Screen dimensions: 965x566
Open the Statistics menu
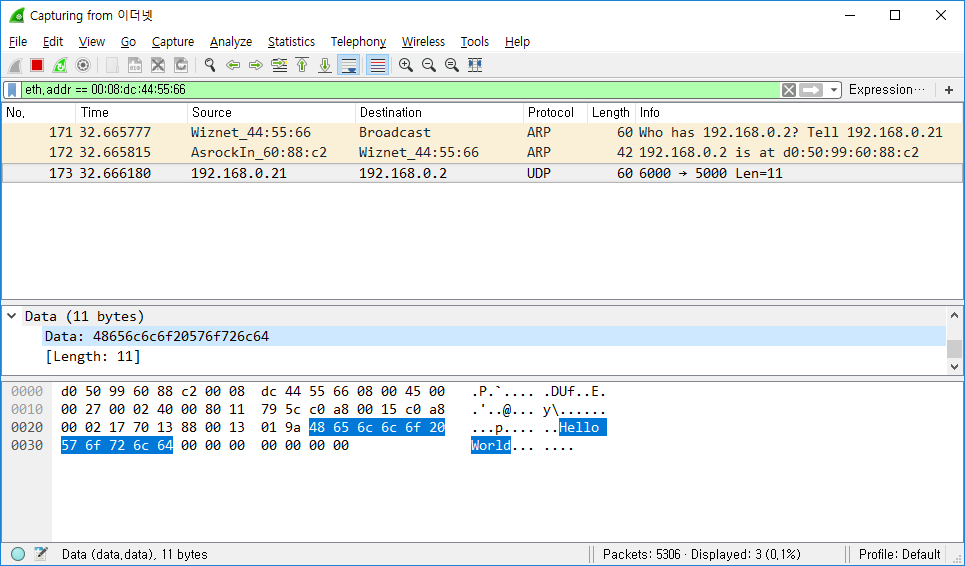coord(291,42)
